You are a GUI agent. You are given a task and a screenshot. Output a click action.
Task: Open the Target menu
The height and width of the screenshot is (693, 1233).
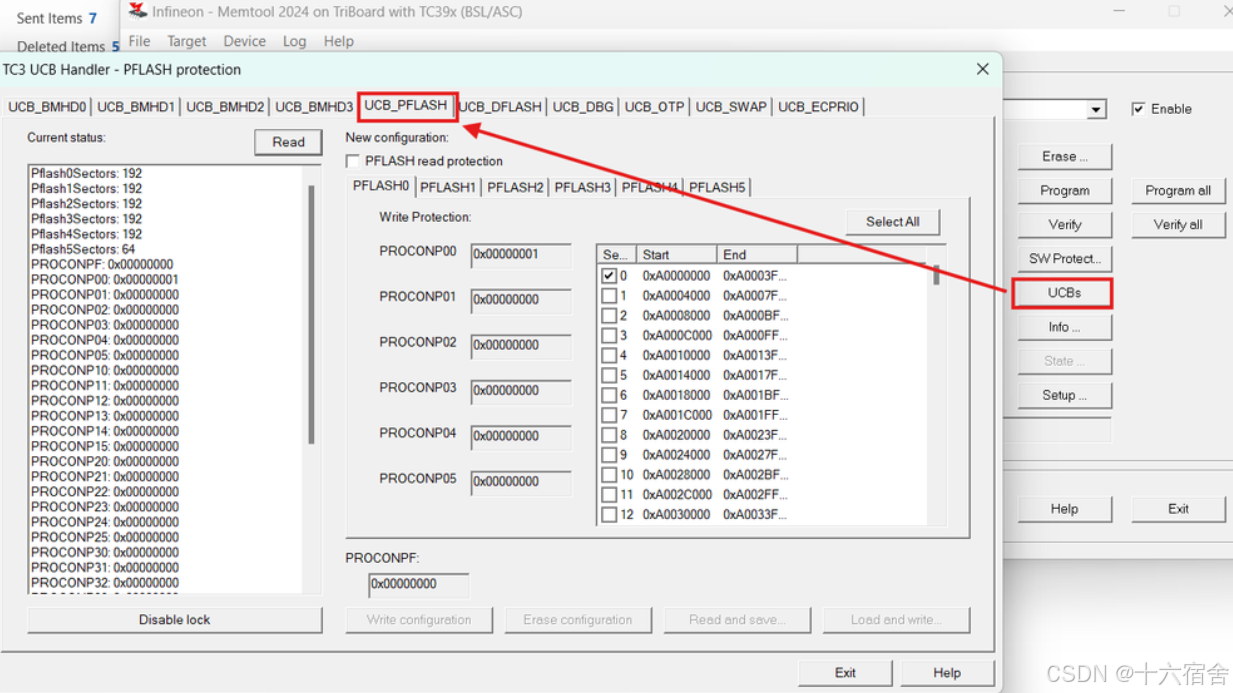(187, 41)
